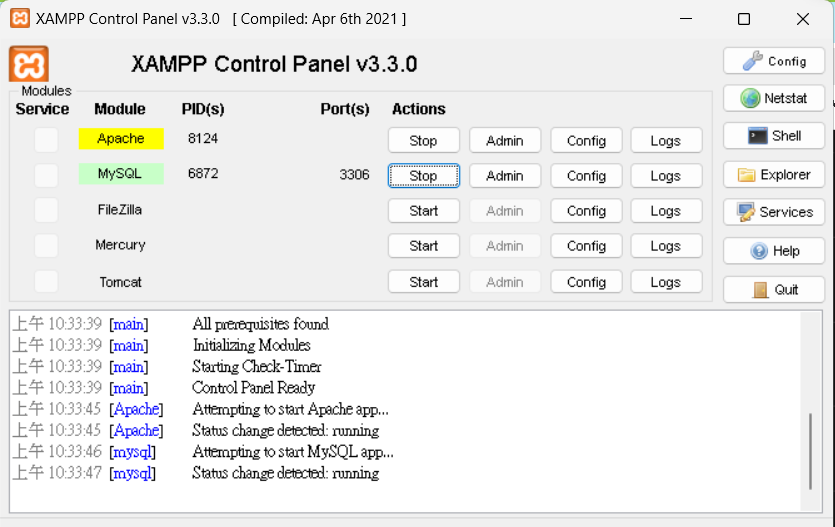Toggle the MySQL service checkbox
This screenshot has width=835, height=527.
click(x=46, y=175)
